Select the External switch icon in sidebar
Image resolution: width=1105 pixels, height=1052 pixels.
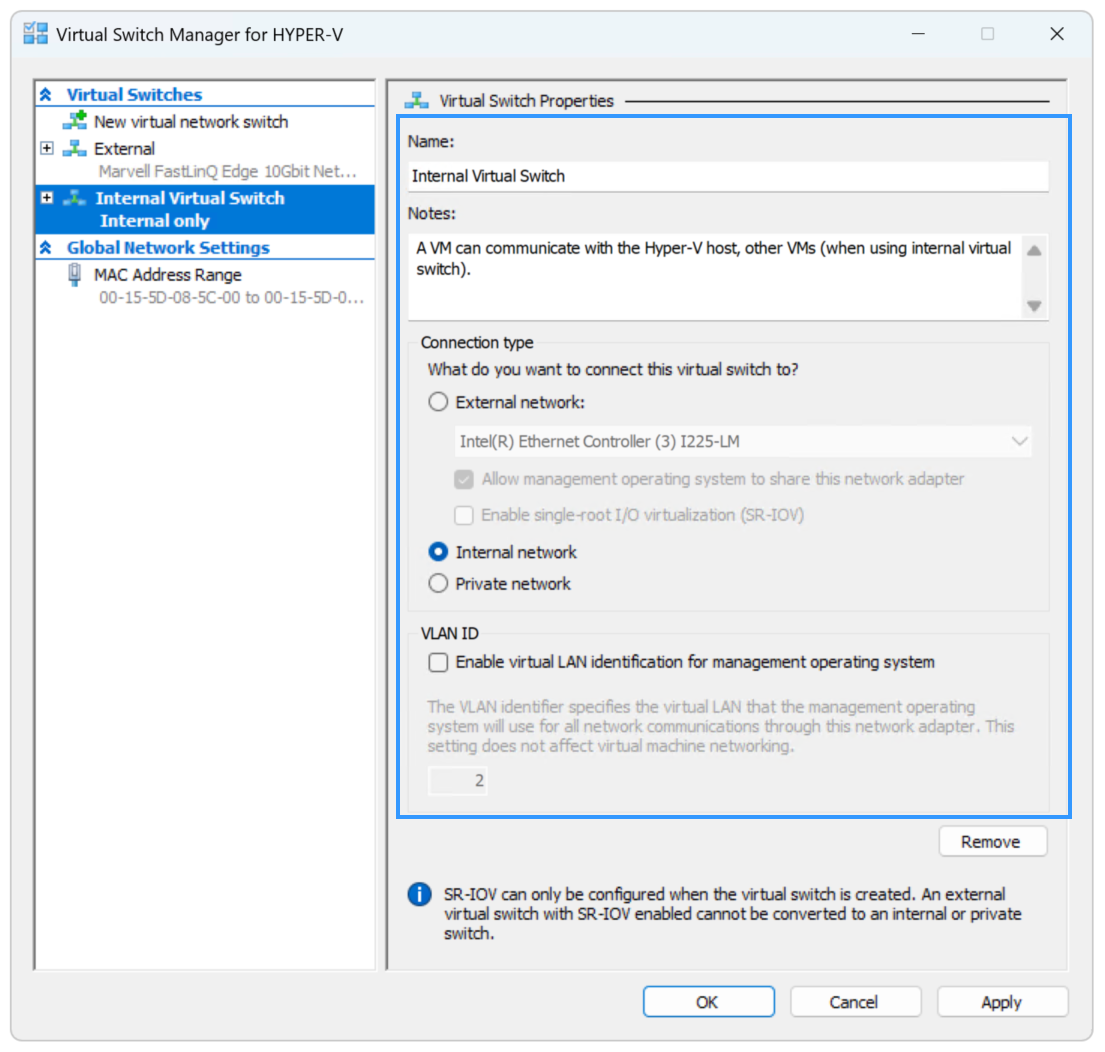pyautogui.click(x=75, y=148)
